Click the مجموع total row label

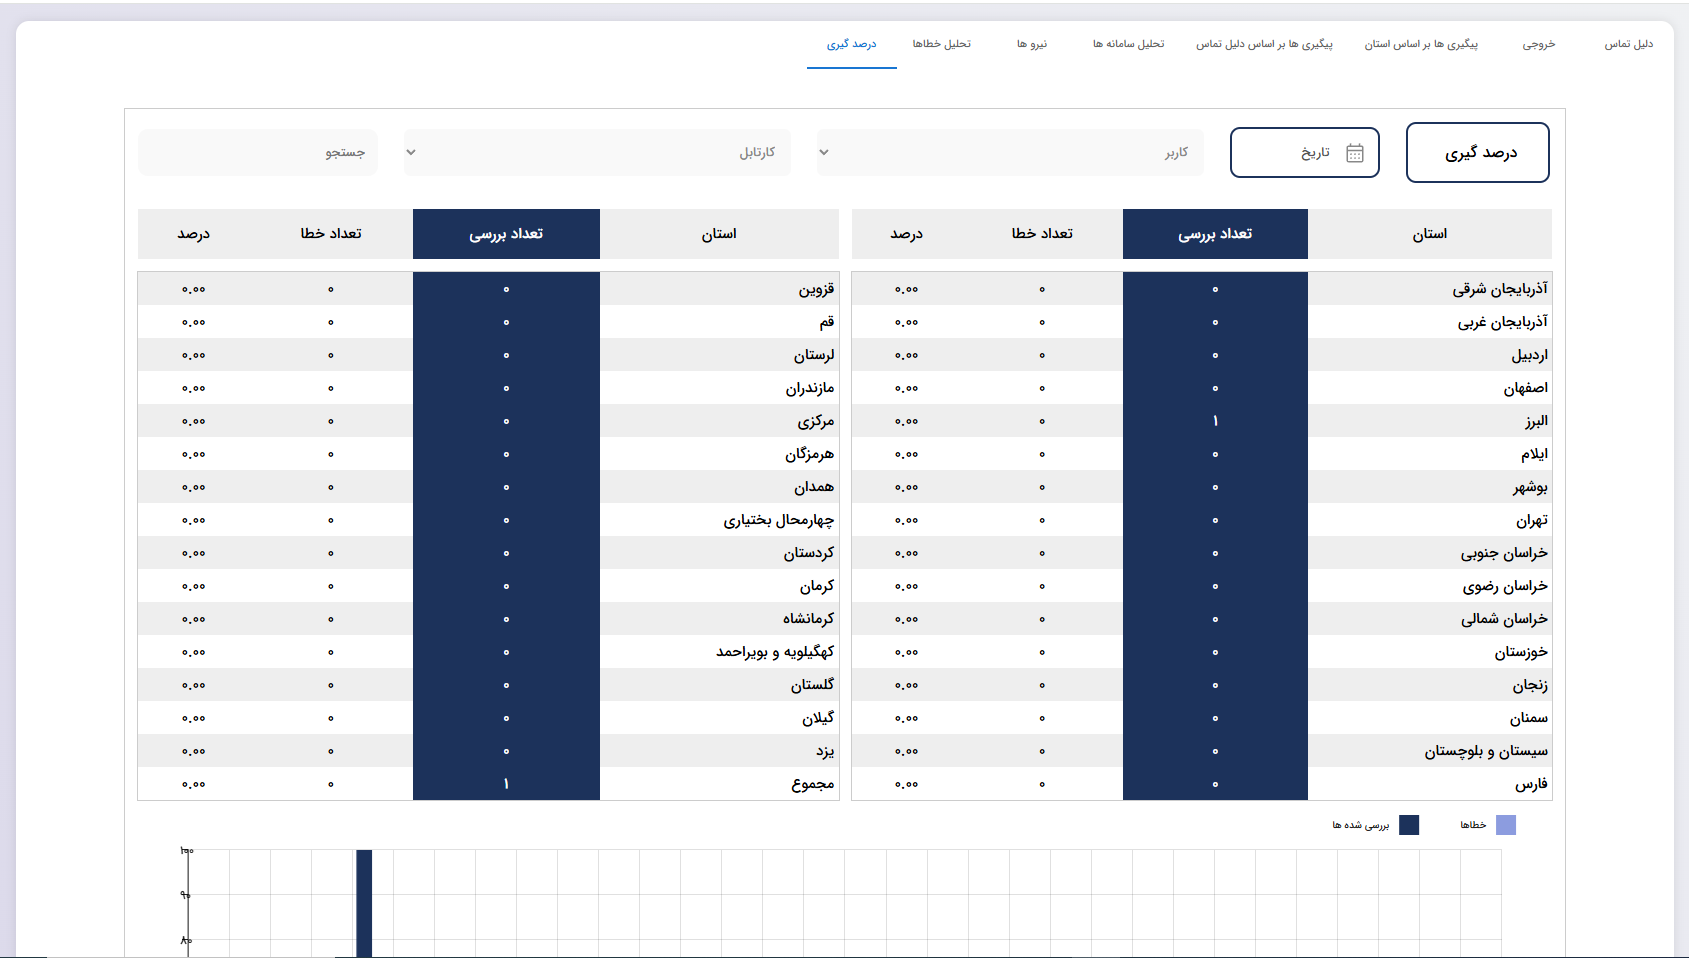(813, 784)
